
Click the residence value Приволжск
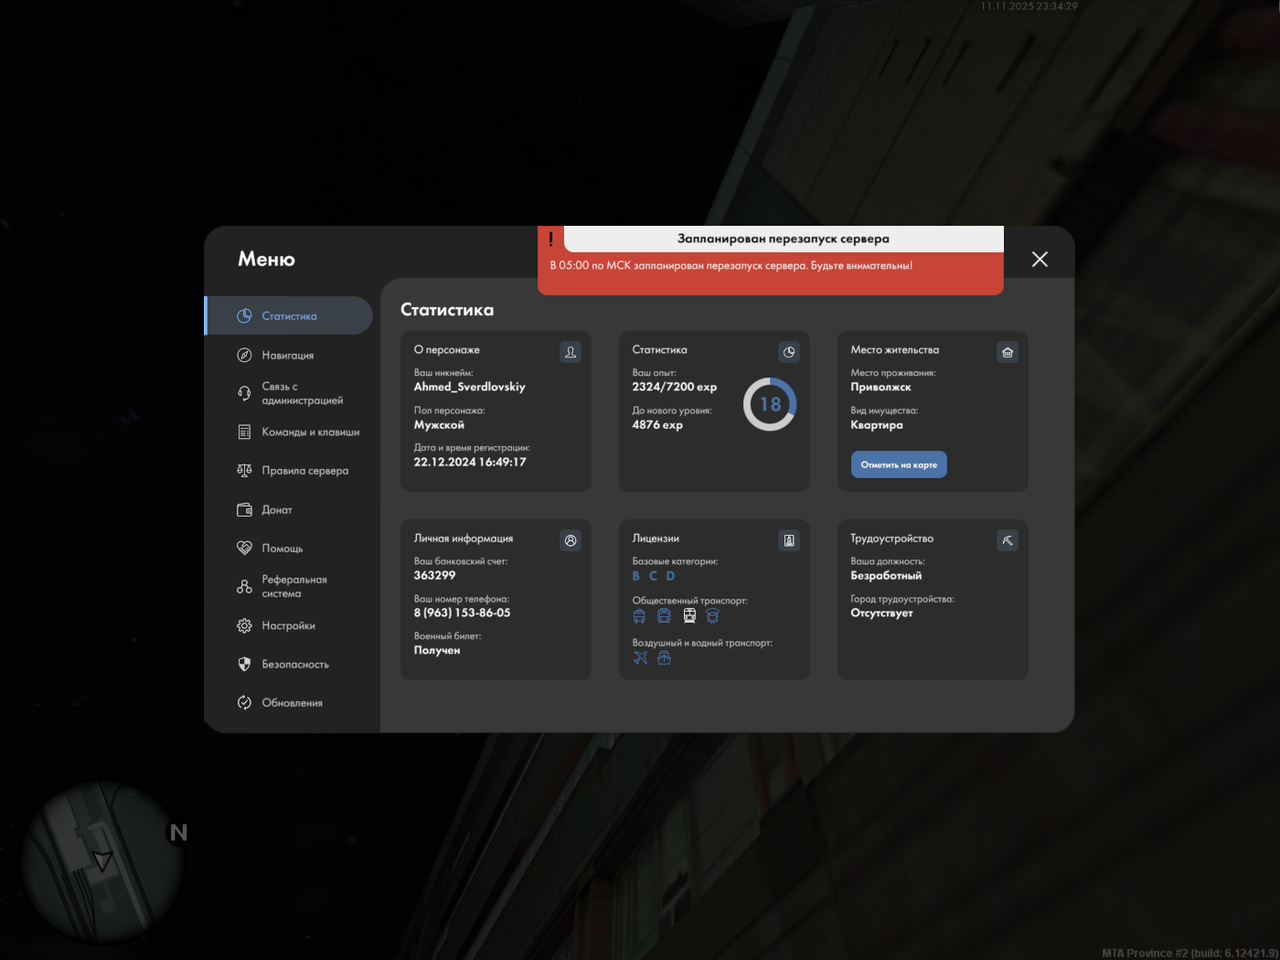tap(881, 387)
